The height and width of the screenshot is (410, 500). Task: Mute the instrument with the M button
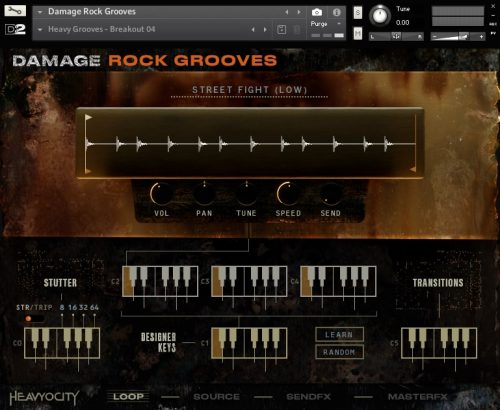358,34
